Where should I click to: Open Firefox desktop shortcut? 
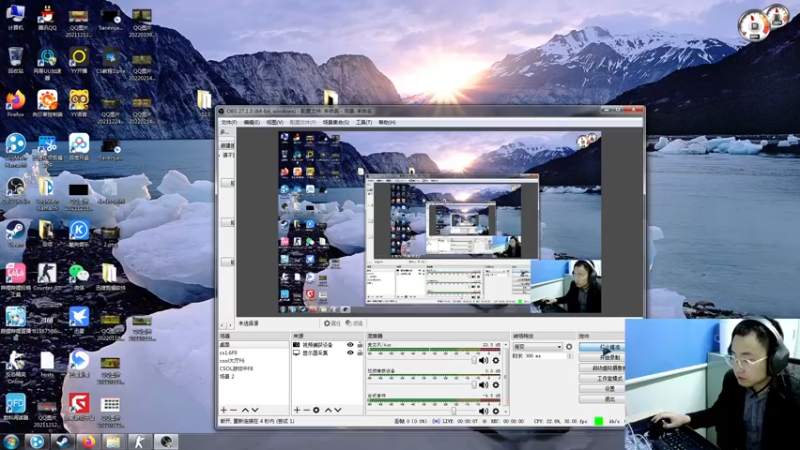coord(15,104)
